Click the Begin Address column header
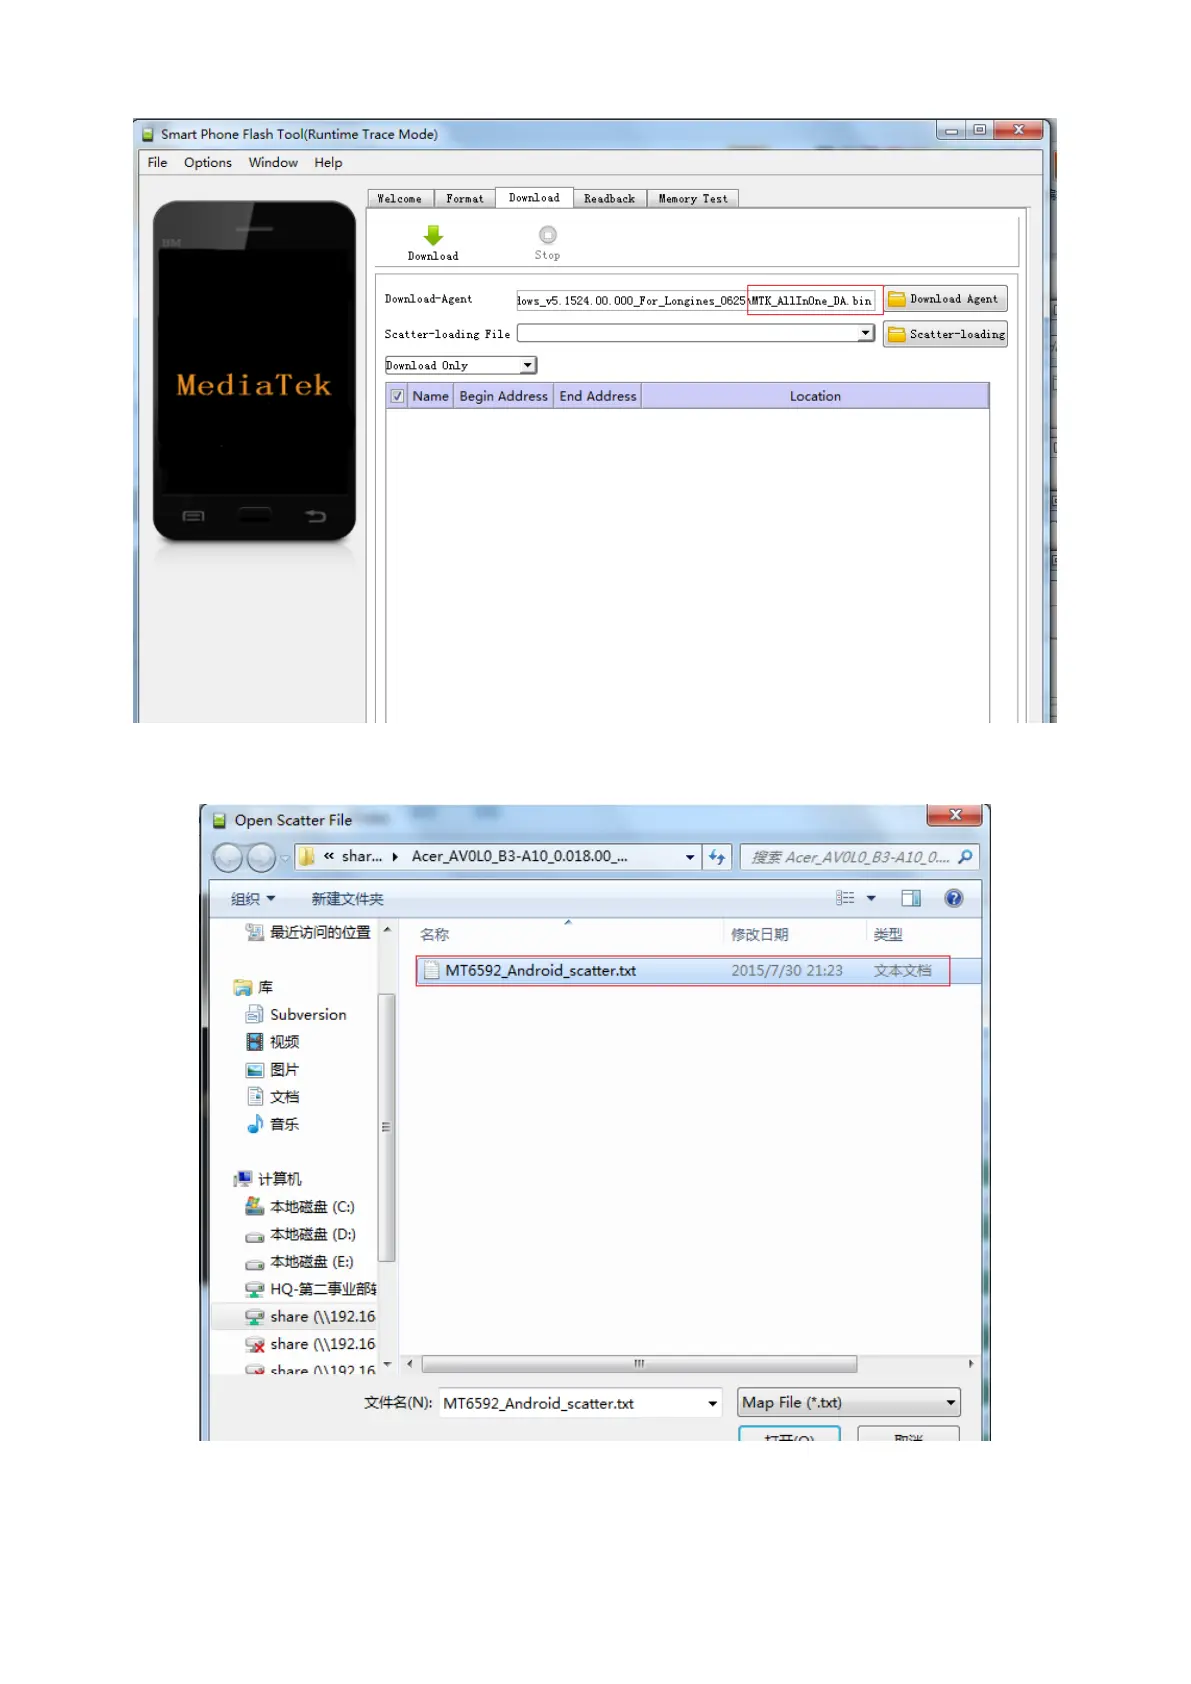The image size is (1191, 1684). pos(503,396)
